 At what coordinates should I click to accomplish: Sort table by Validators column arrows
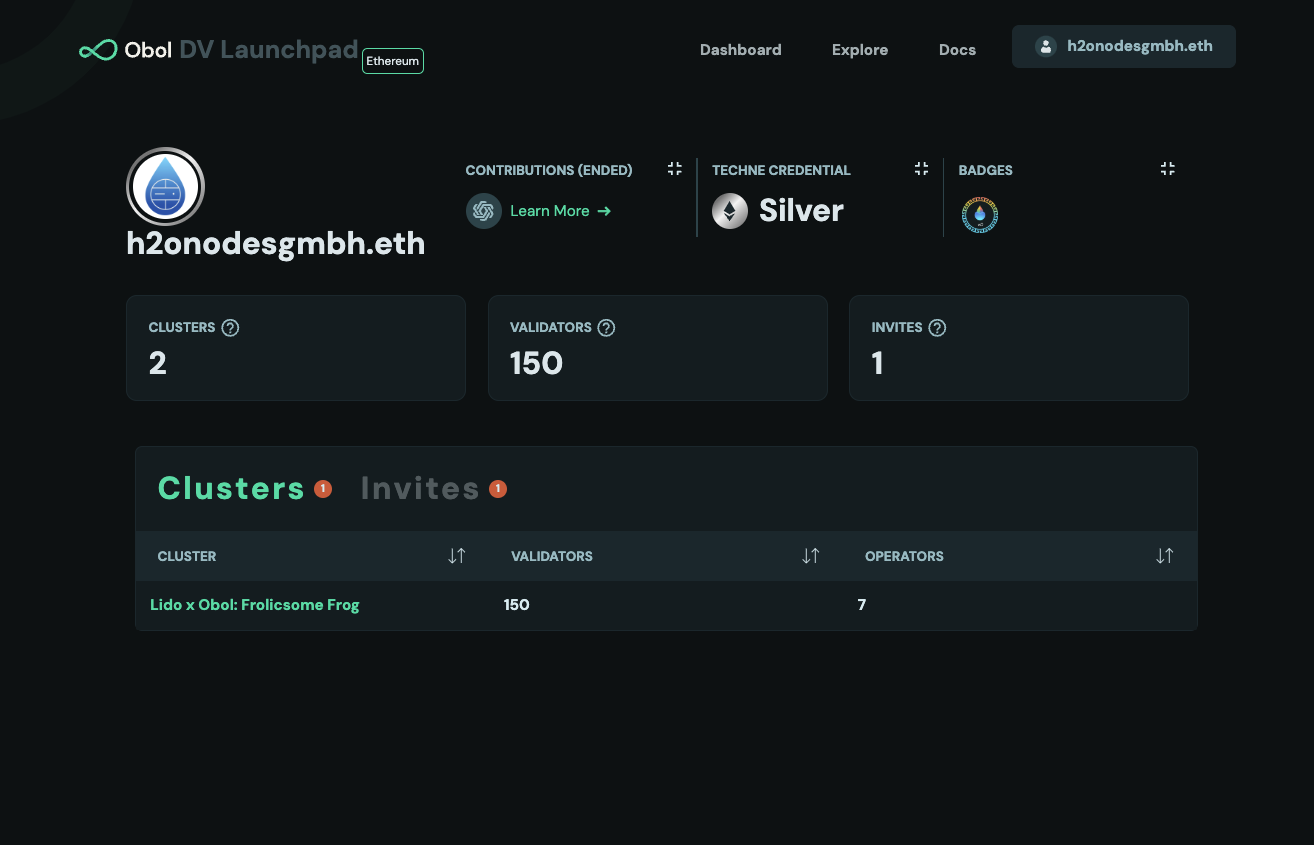point(811,556)
